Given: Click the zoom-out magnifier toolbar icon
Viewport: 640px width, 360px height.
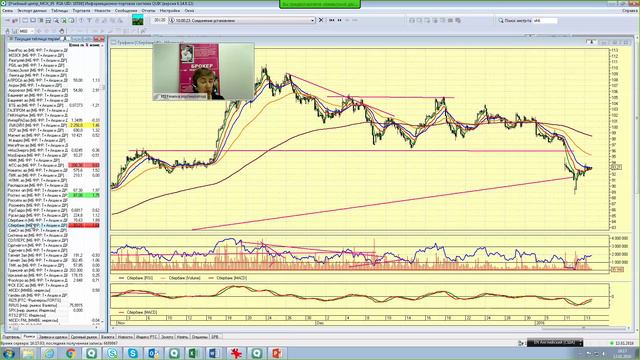Looking at the screenshot, I should click(64, 20).
